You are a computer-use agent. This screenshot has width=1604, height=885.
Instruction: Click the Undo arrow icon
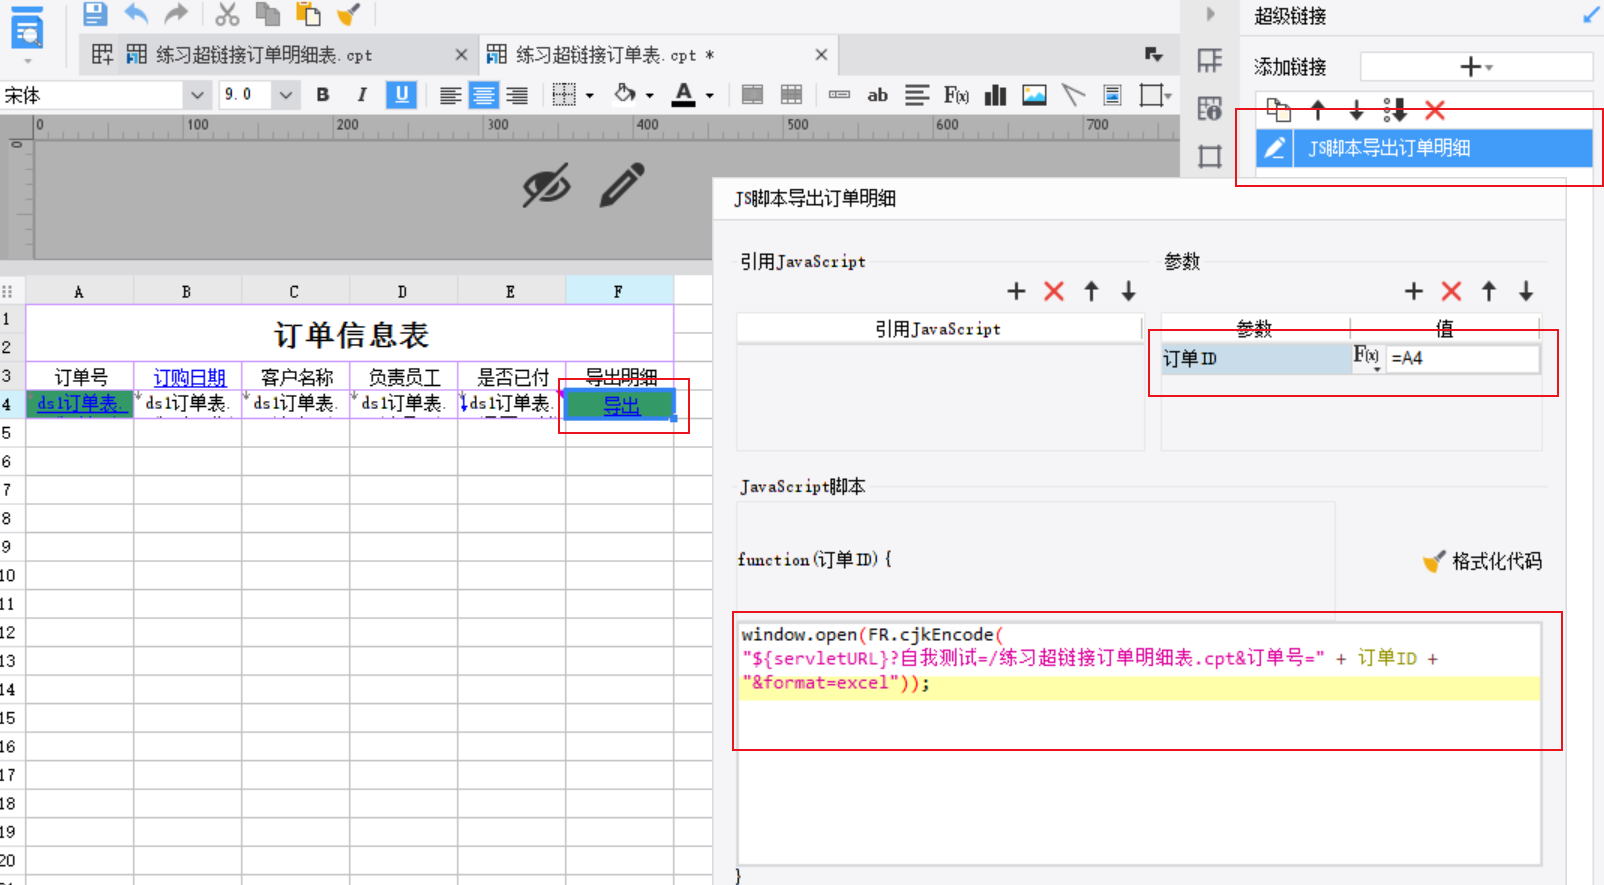[x=136, y=14]
